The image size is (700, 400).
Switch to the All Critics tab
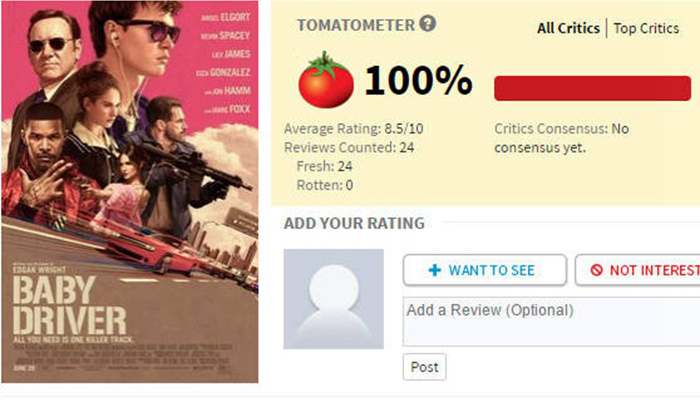tap(568, 28)
